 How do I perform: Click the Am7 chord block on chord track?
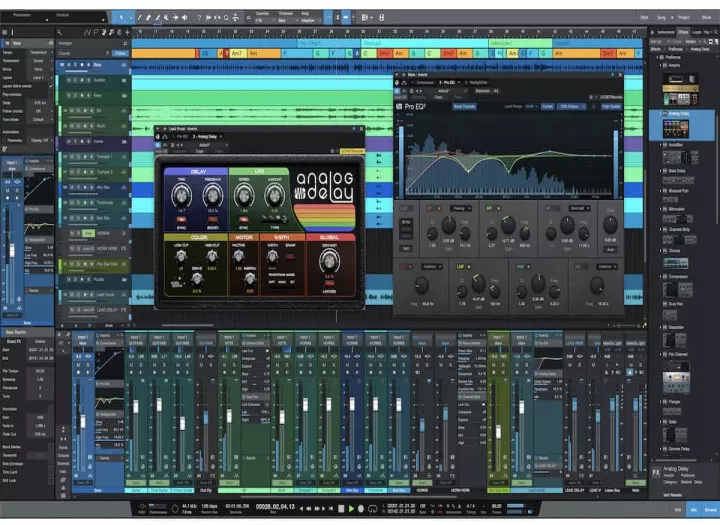click(x=237, y=53)
